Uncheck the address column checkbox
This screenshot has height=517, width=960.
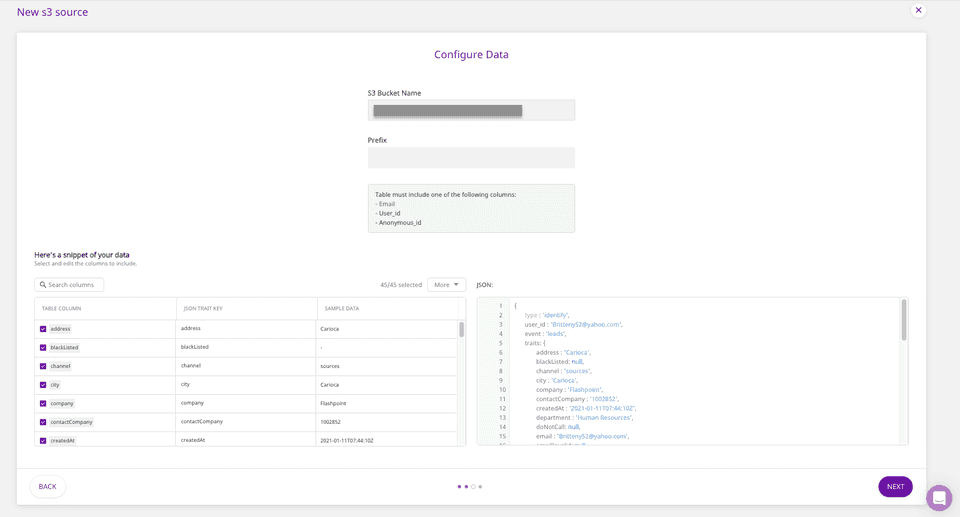point(43,329)
